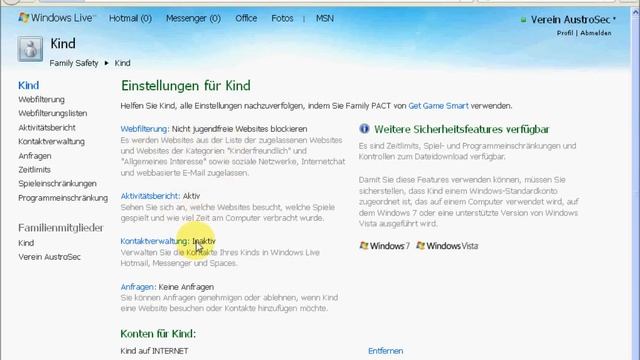Click the 'Nicht jugendfreie Websites blockieren' text
Screen dimensions: 640x360
point(240,129)
